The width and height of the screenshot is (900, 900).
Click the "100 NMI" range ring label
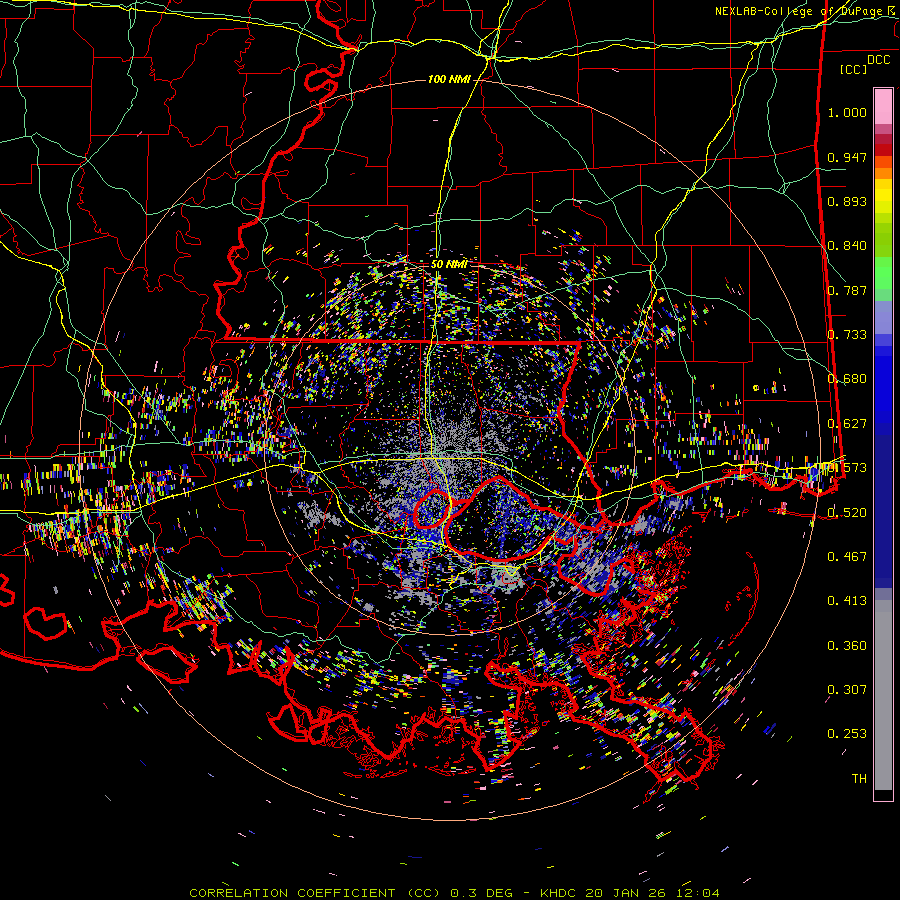449,79
